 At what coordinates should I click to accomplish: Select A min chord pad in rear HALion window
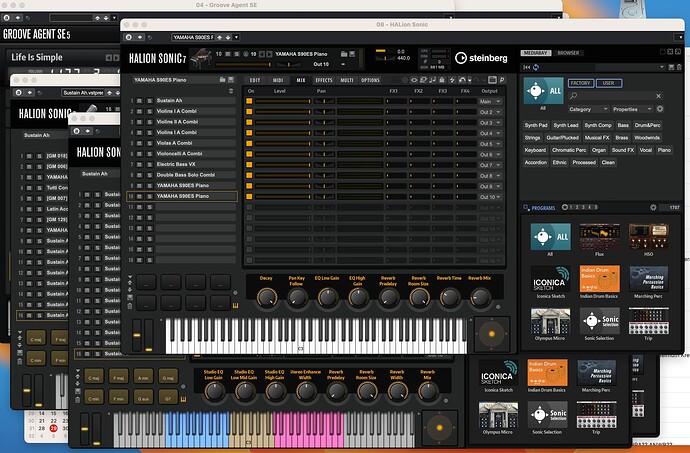143,377
